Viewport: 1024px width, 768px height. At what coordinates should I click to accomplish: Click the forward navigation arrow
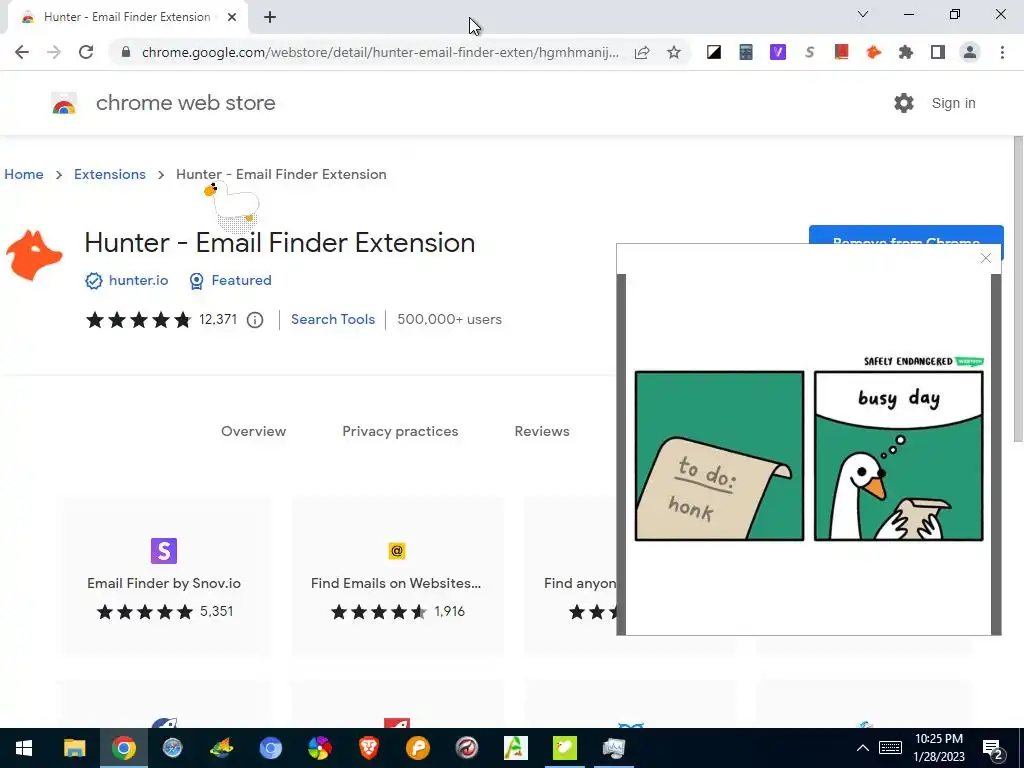click(54, 52)
